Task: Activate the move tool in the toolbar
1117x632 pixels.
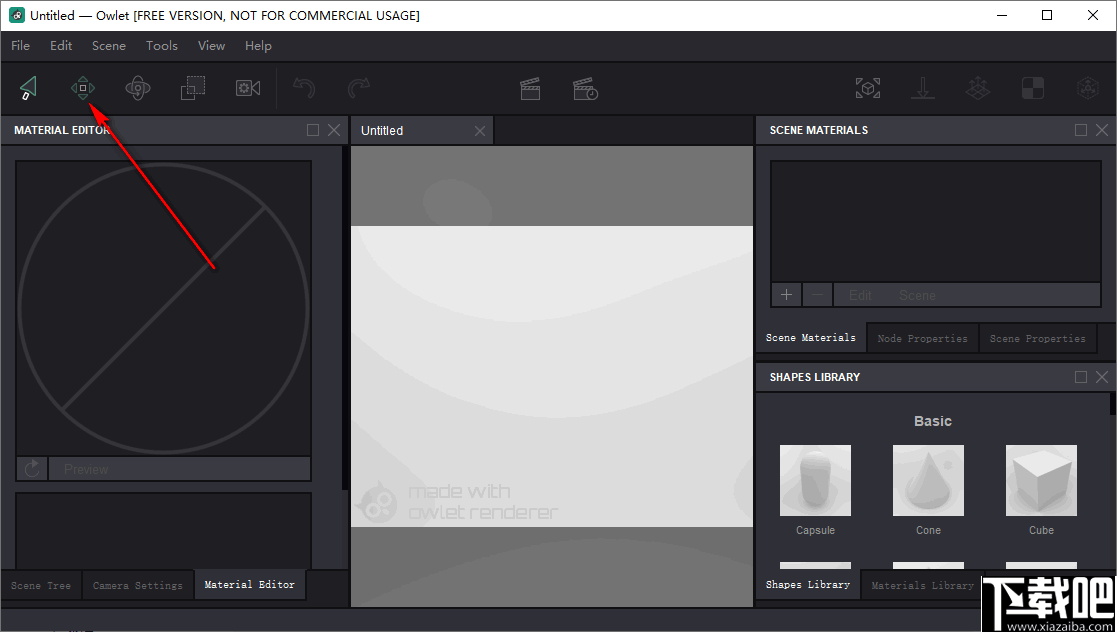Action: pyautogui.click(x=83, y=88)
